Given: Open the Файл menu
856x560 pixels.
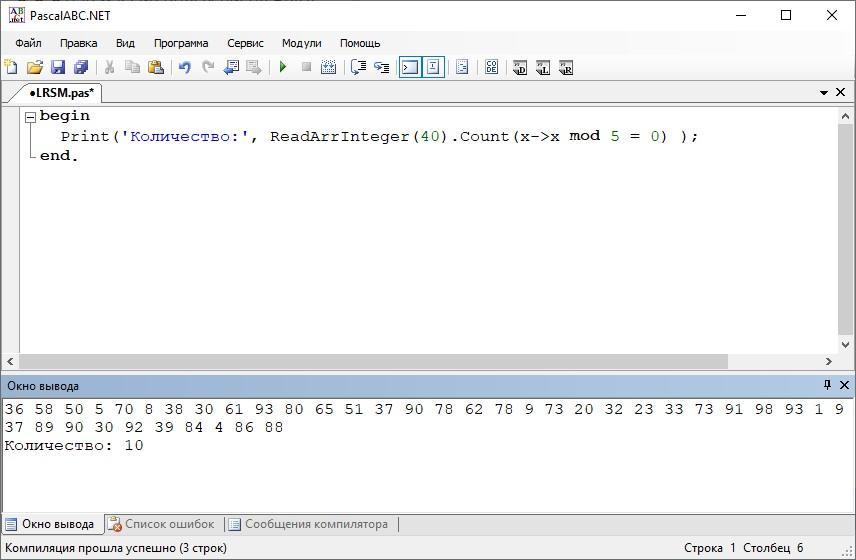Looking at the screenshot, I should (28, 43).
